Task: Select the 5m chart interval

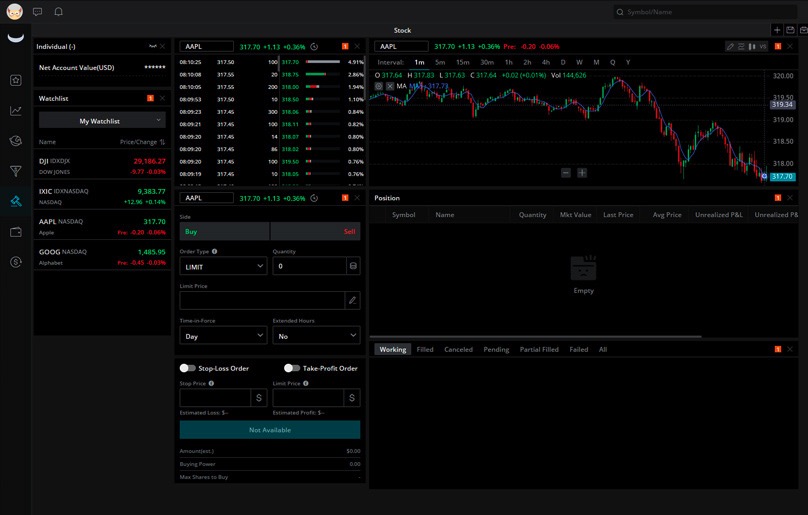Action: click(440, 62)
